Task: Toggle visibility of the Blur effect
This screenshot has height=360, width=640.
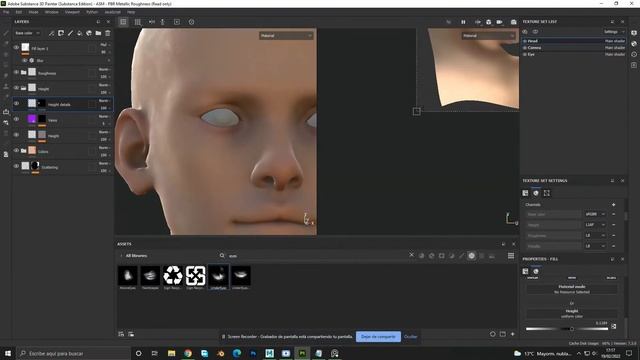Action: point(24,60)
